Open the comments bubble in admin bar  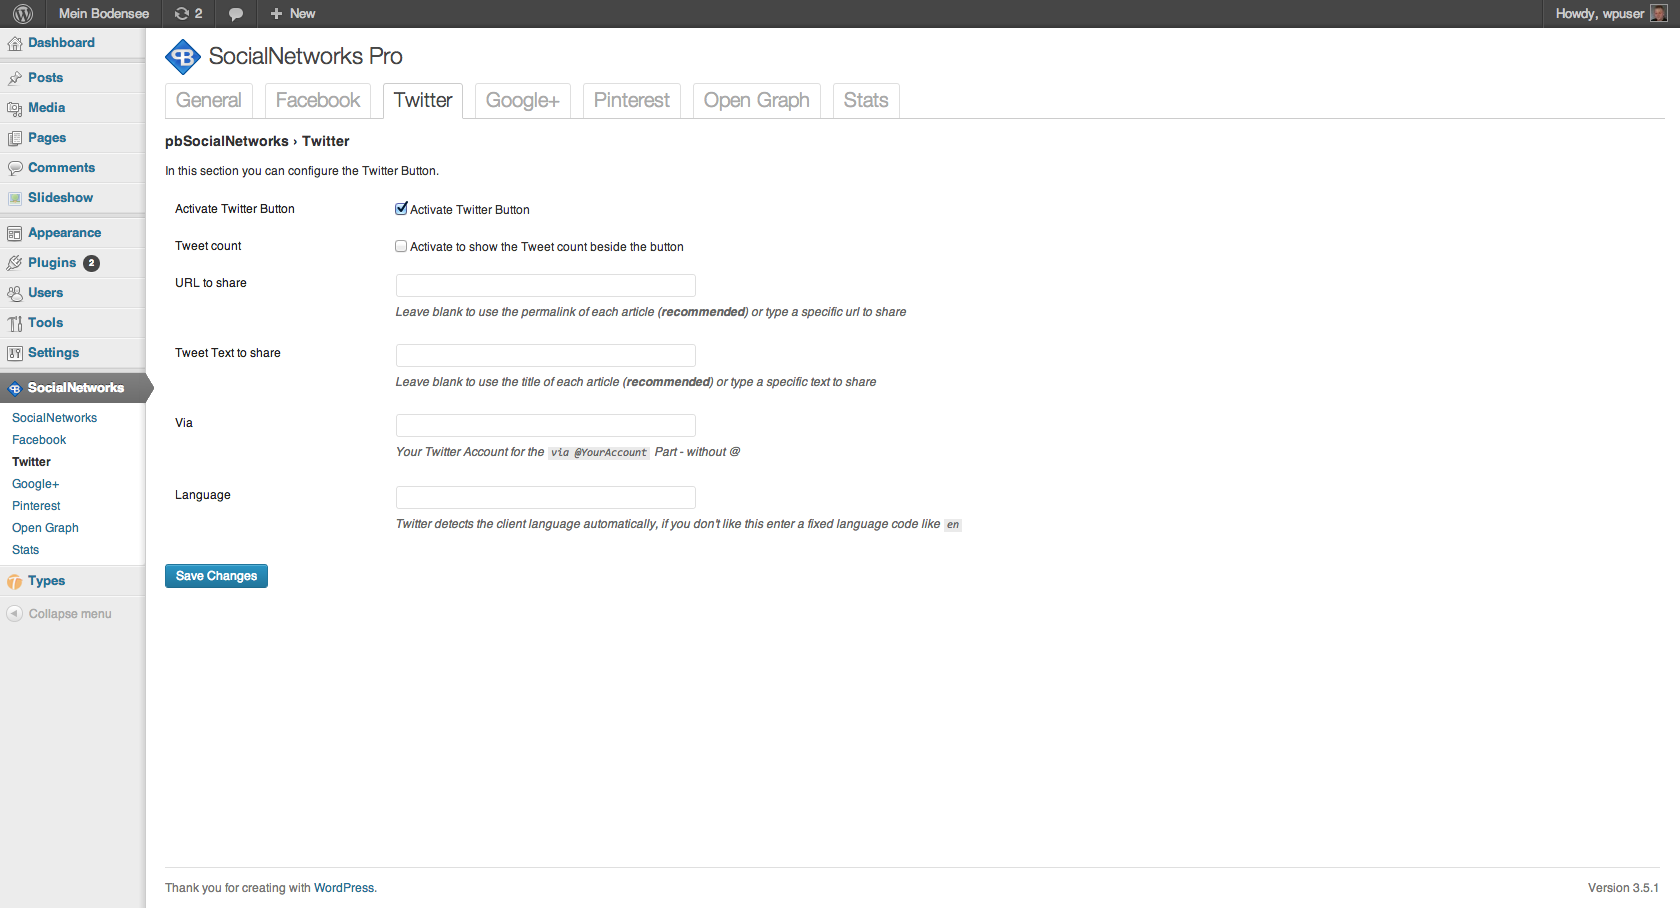pos(236,14)
